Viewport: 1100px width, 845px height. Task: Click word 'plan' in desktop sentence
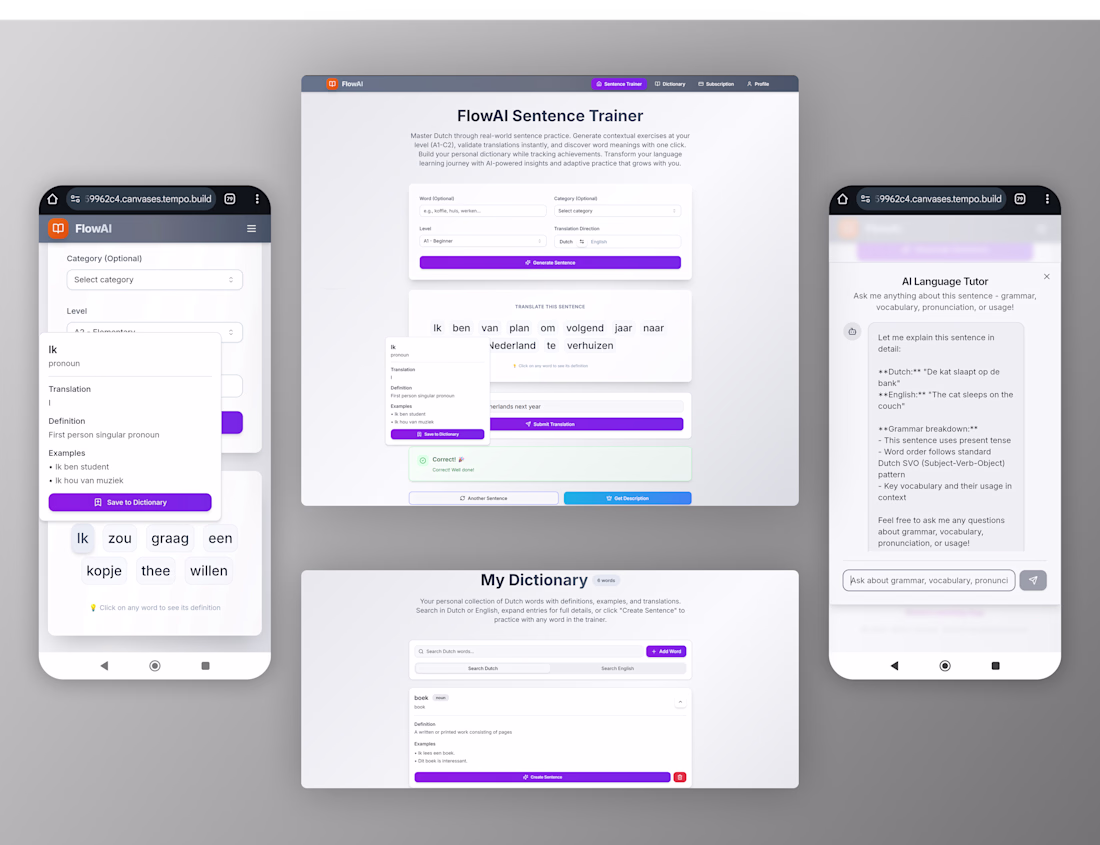coord(519,328)
